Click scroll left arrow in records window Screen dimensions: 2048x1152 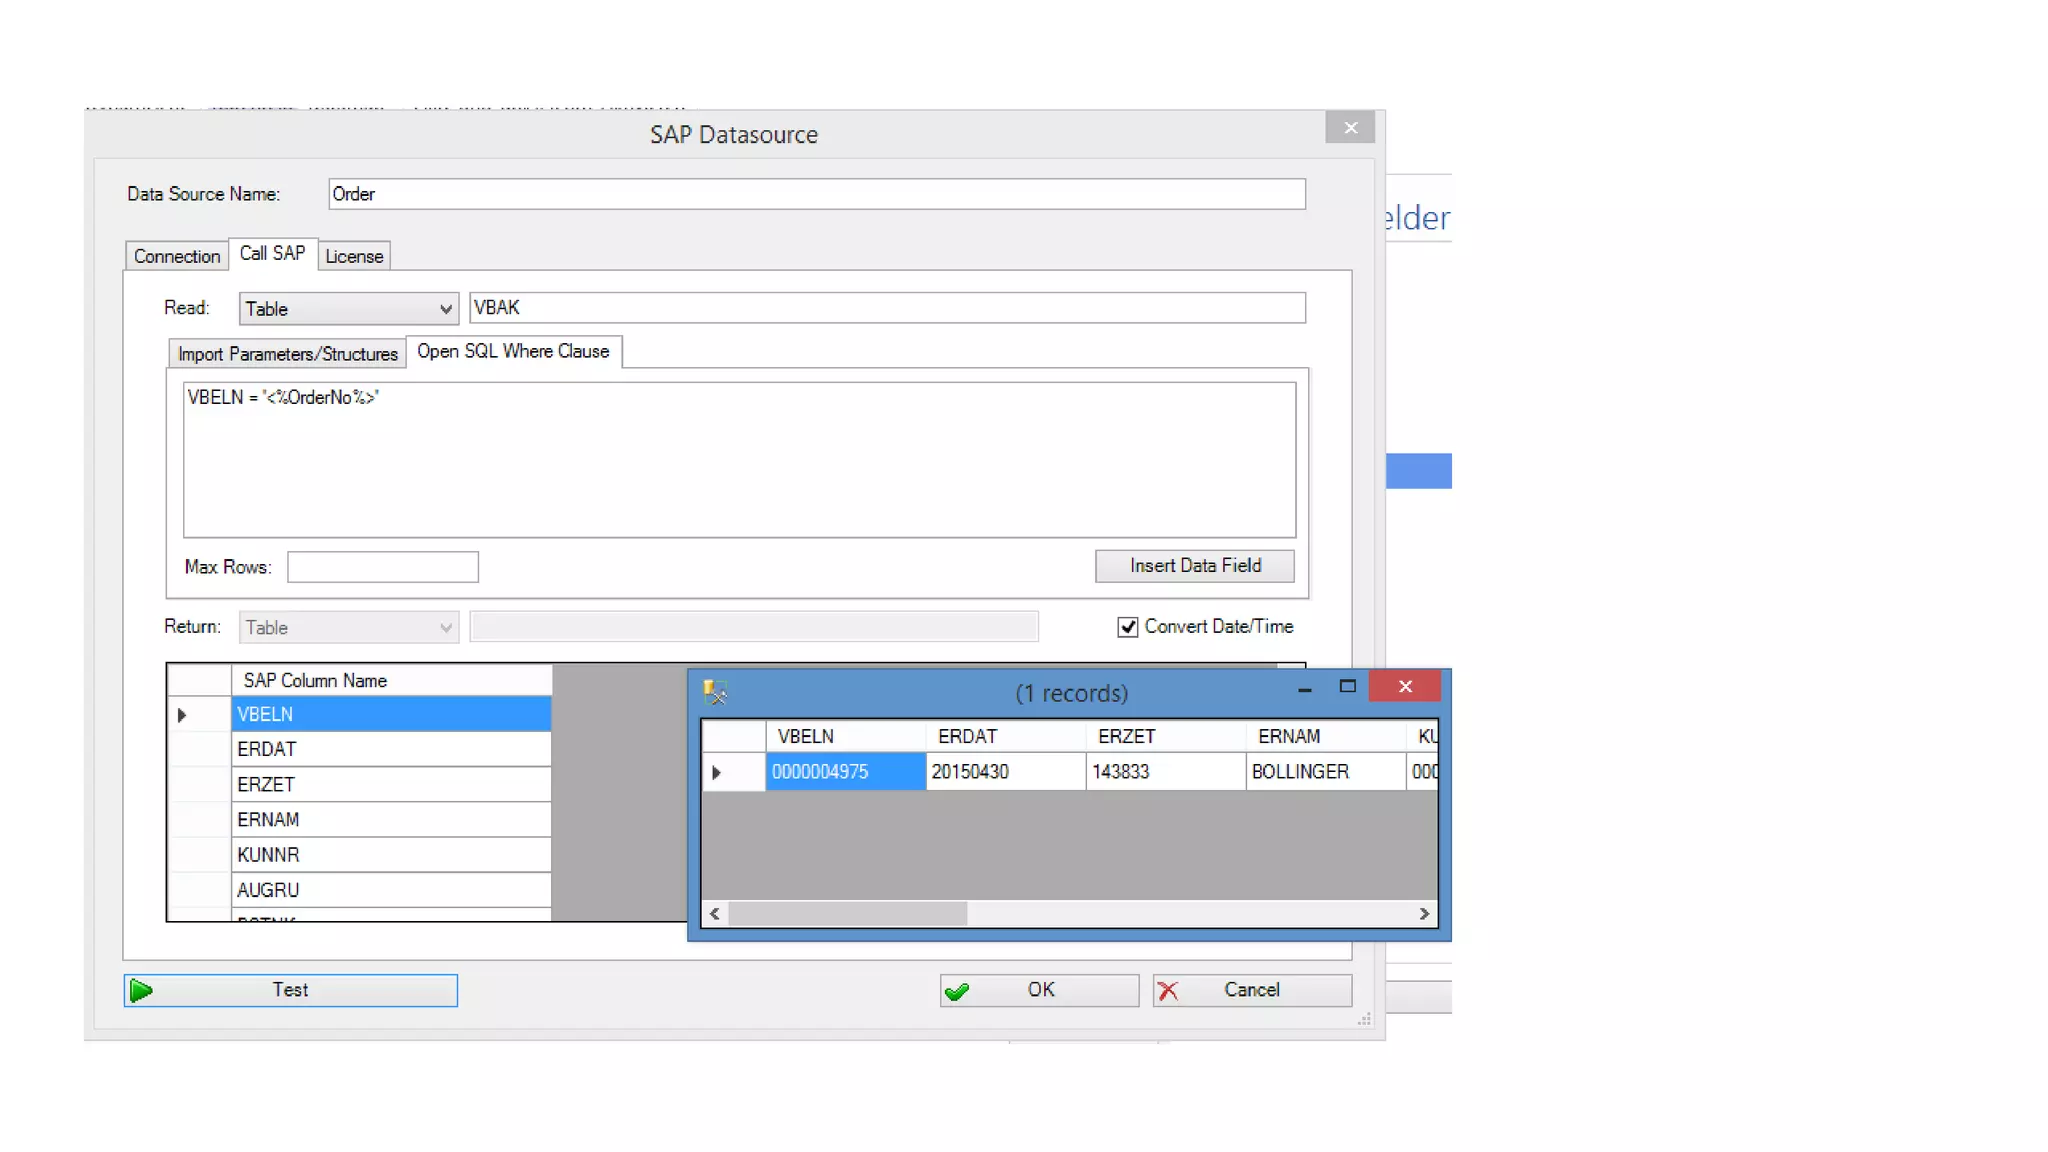pyautogui.click(x=715, y=914)
